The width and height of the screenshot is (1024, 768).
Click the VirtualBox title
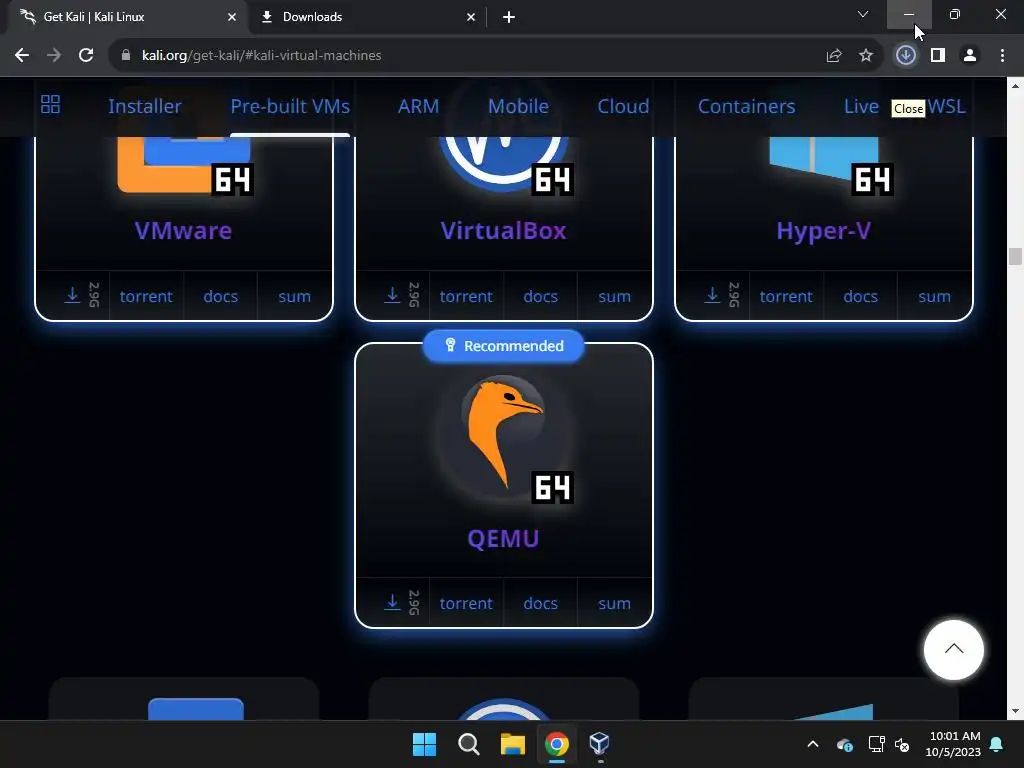point(504,231)
